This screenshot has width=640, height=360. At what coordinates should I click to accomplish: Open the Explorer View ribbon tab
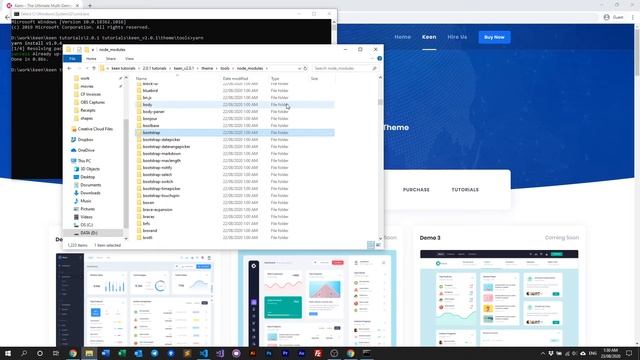(x=129, y=59)
